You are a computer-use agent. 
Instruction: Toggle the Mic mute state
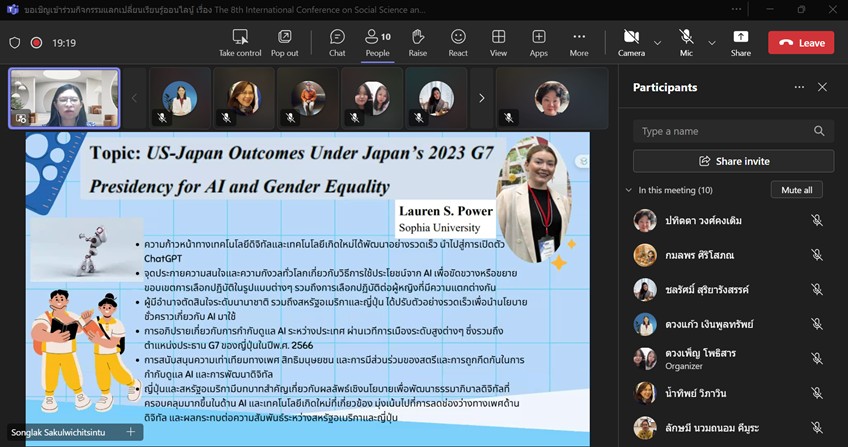(686, 42)
